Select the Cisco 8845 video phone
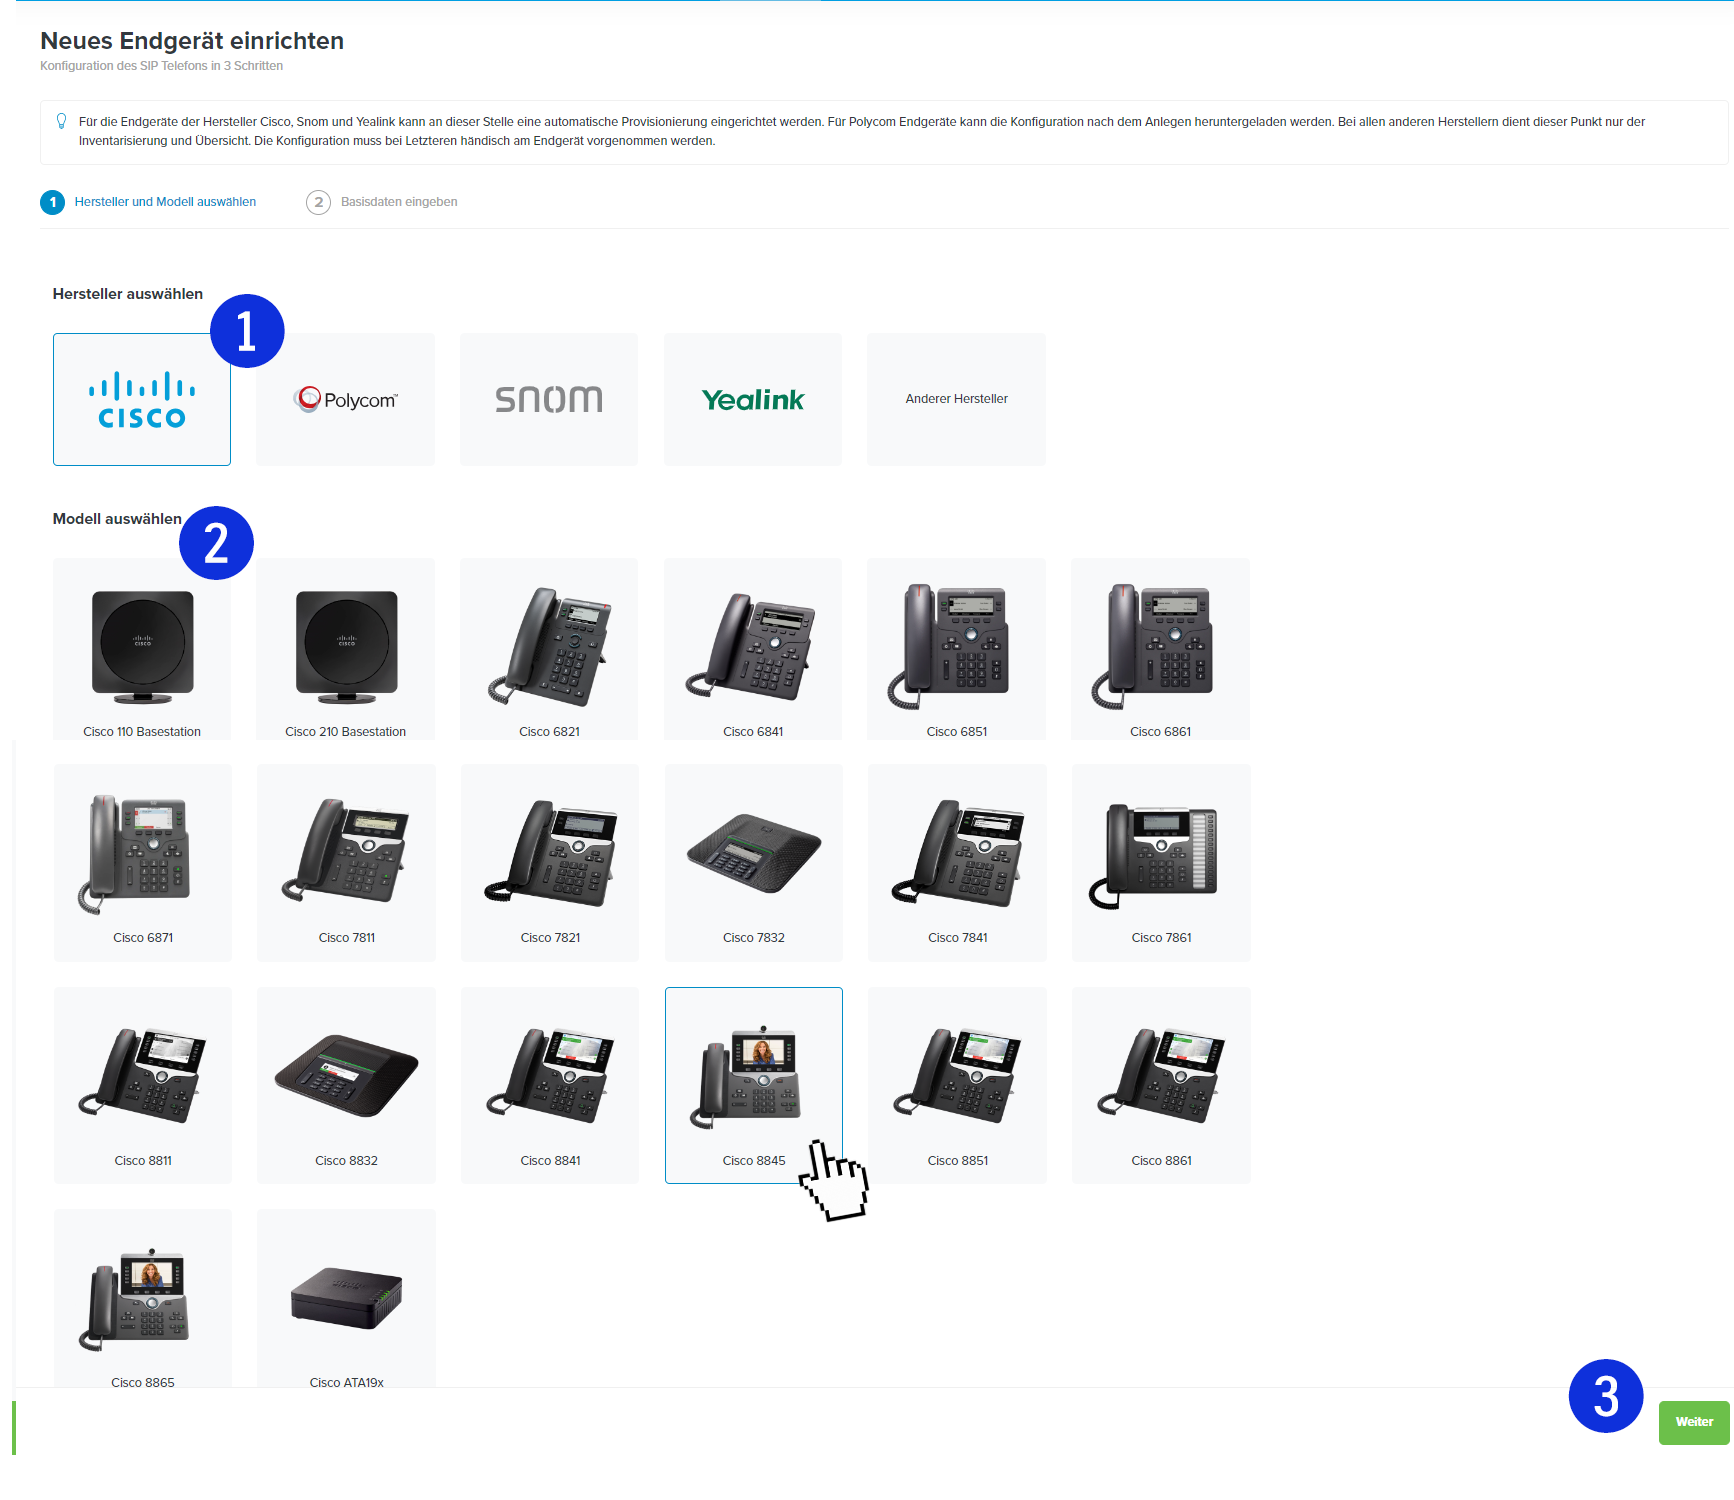This screenshot has height=1500, width=1734. [754, 1085]
